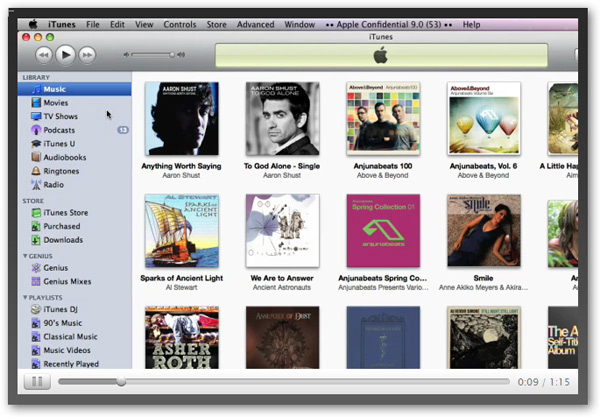Click the high volume speaker icon
Screen dimensions: 600x417
181,55
